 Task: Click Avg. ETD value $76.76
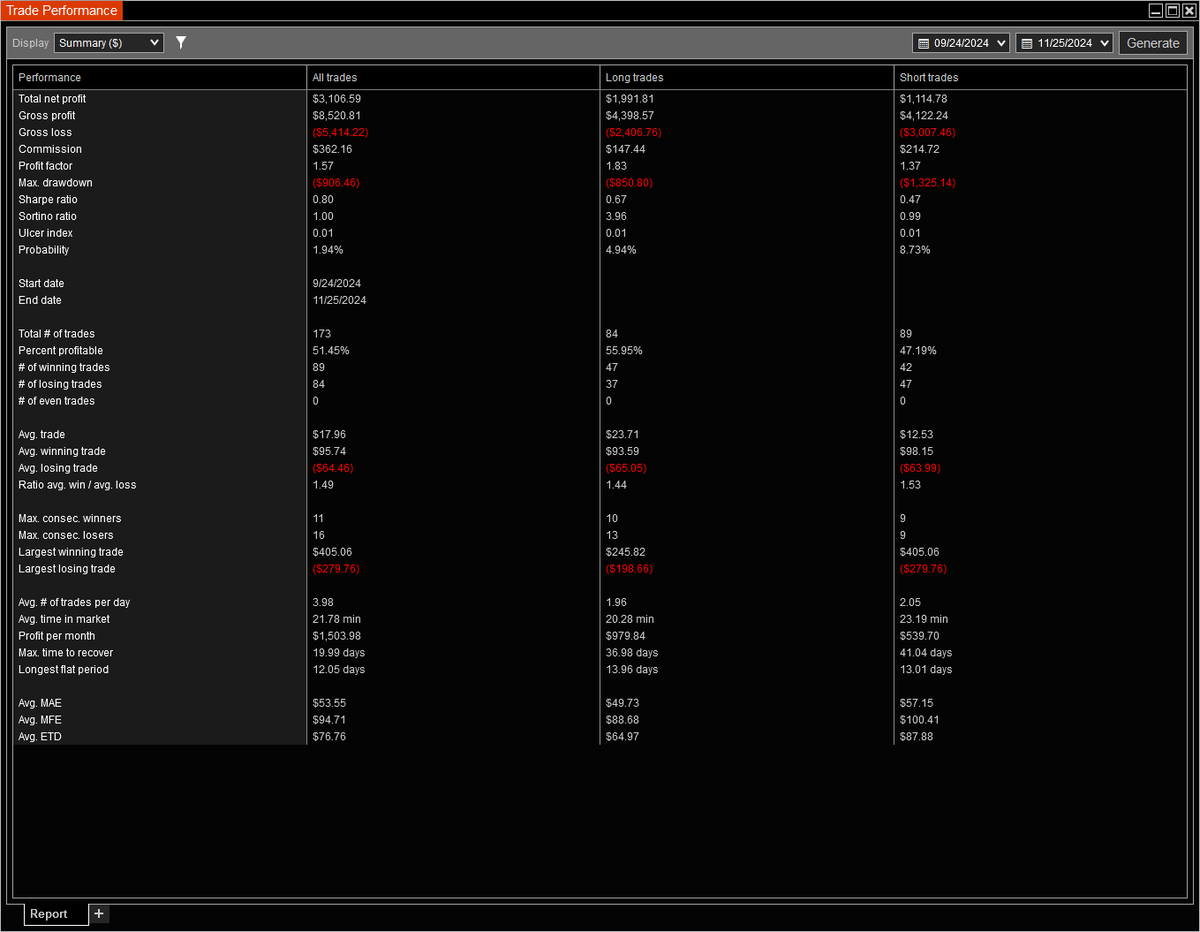pyautogui.click(x=329, y=737)
